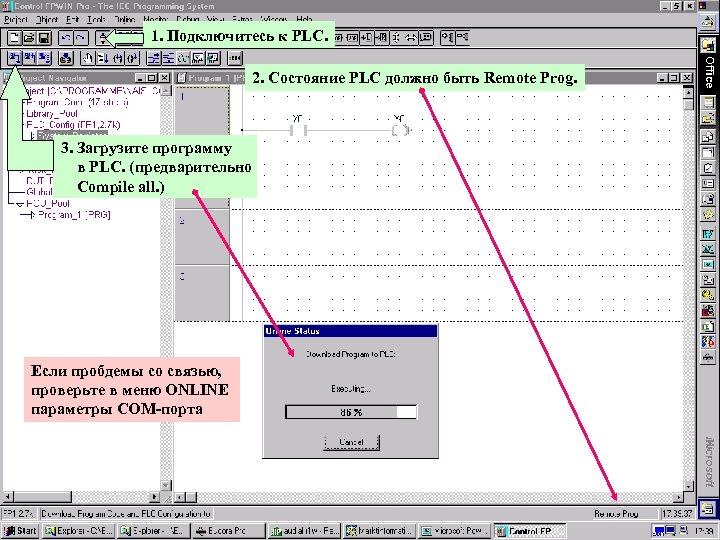Click the Open project folder icon
The height and width of the screenshot is (540, 720).
29,37
